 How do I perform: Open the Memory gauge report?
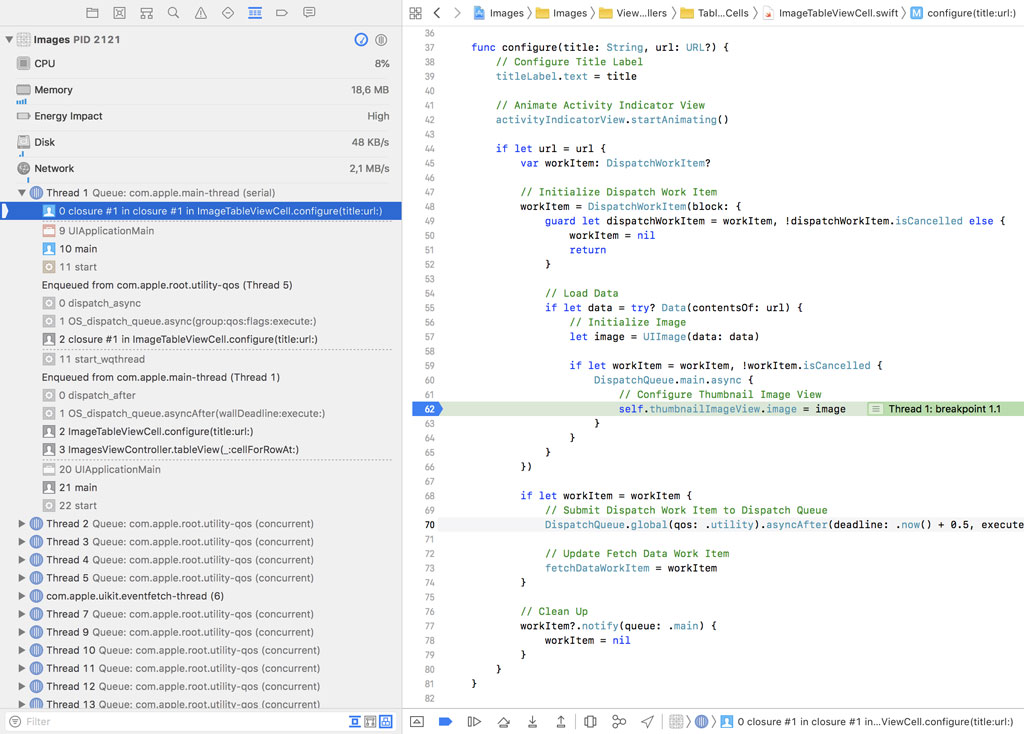pos(53,90)
